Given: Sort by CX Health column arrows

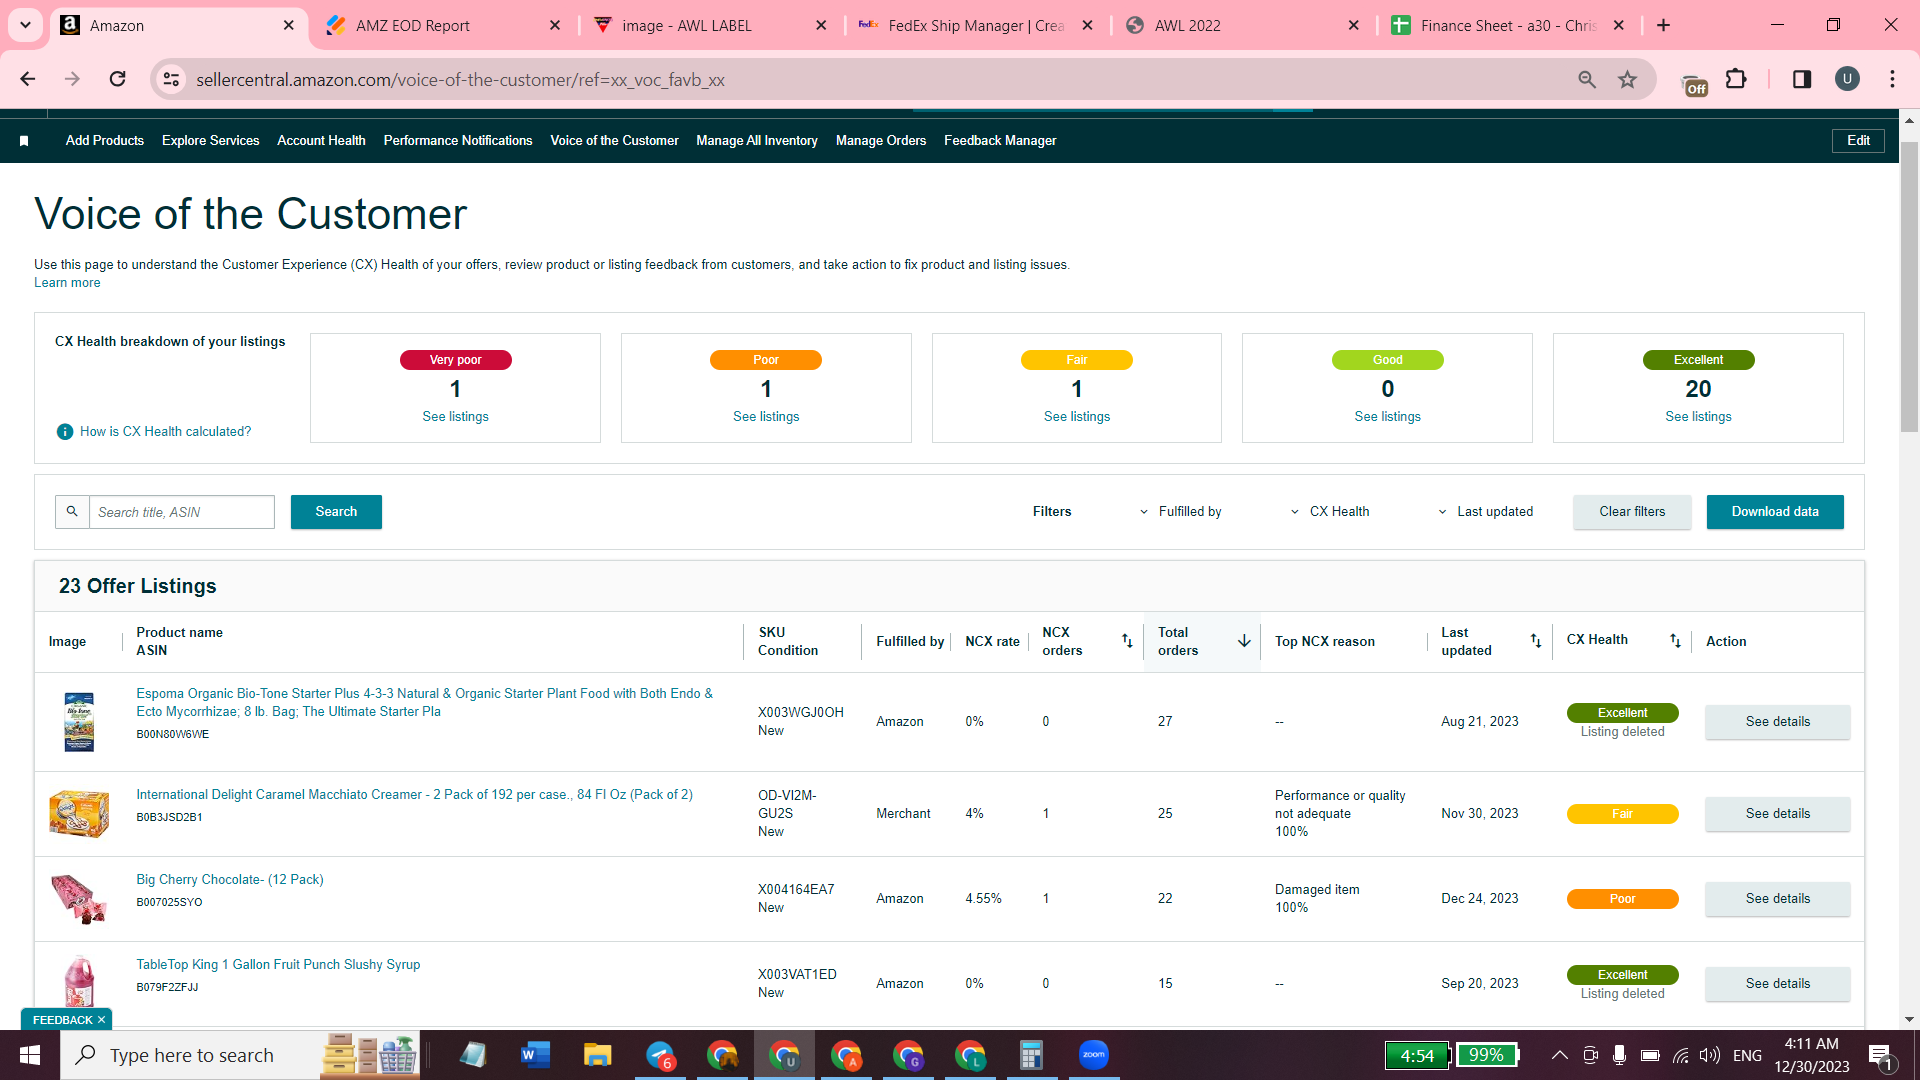Looking at the screenshot, I should pos(1675,641).
